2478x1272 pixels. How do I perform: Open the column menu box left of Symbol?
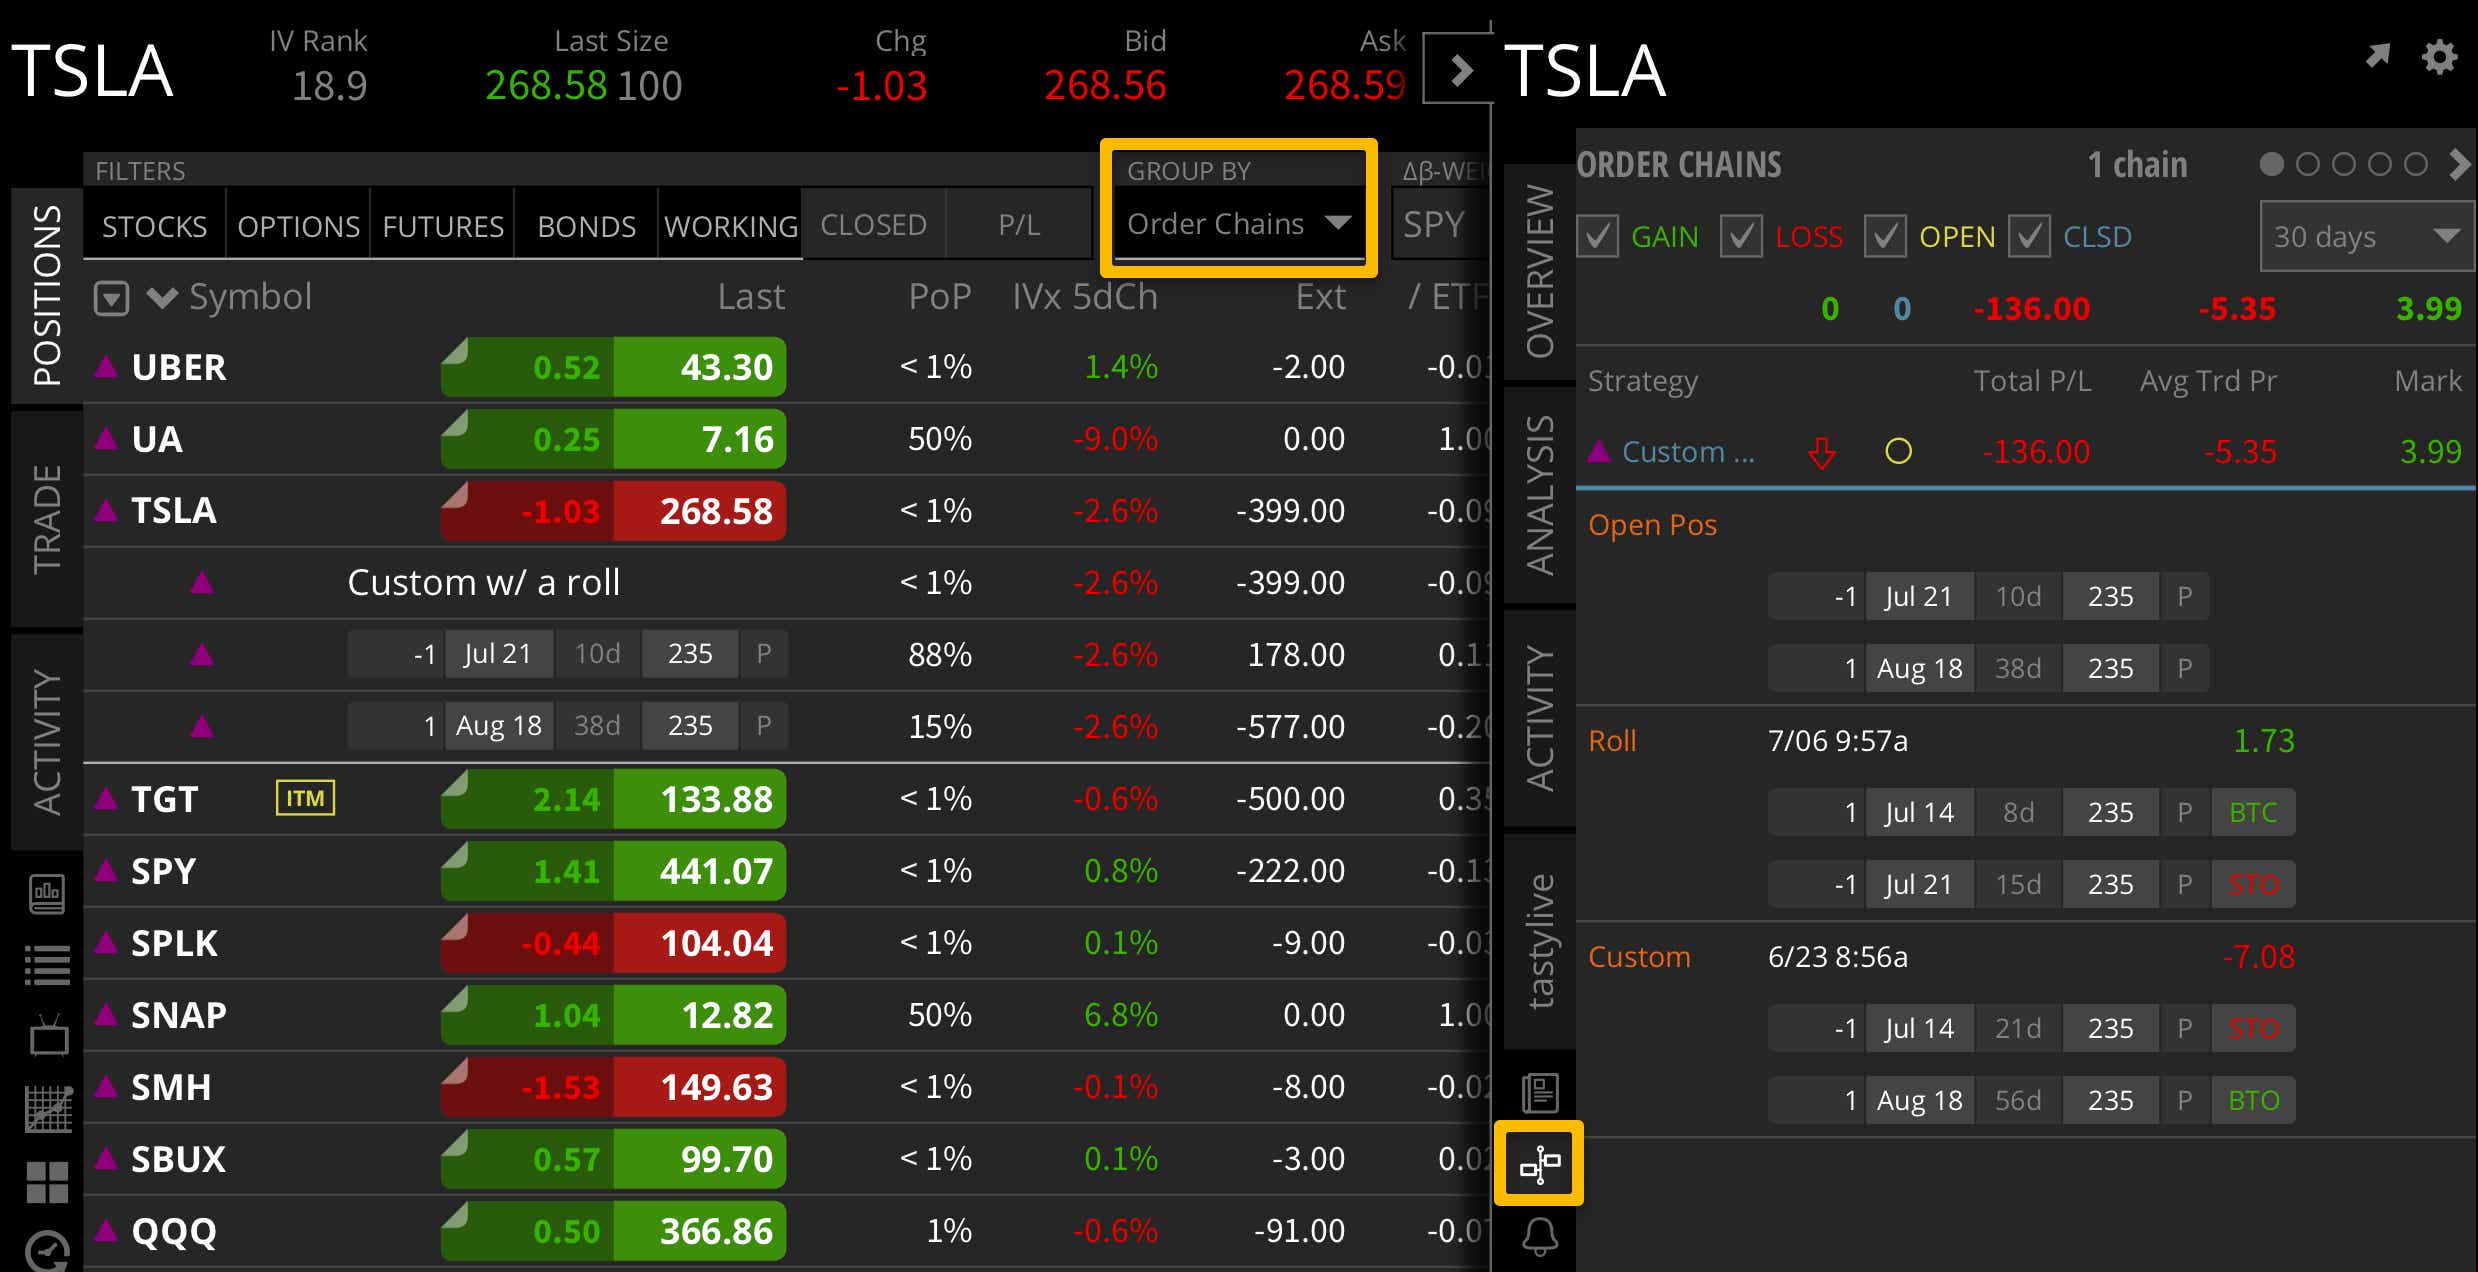coord(111,298)
